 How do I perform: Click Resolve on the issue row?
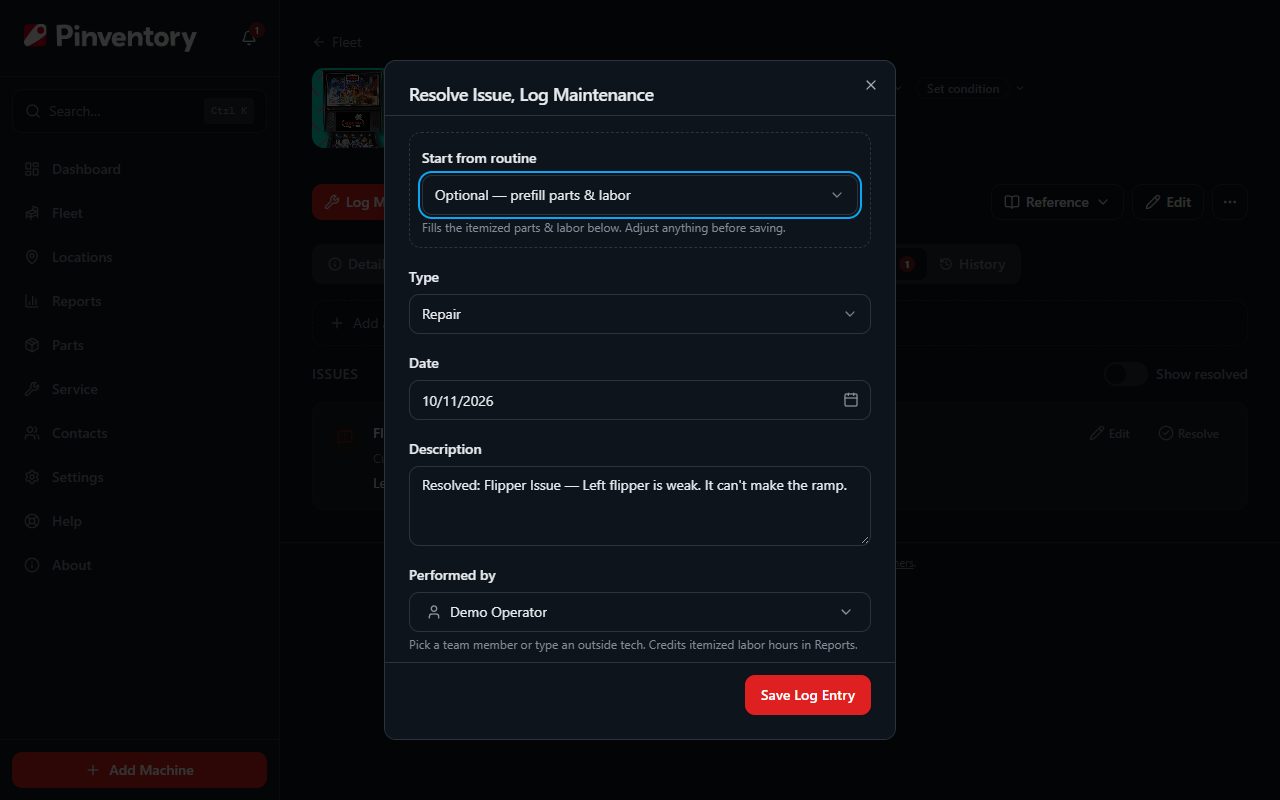1189,433
